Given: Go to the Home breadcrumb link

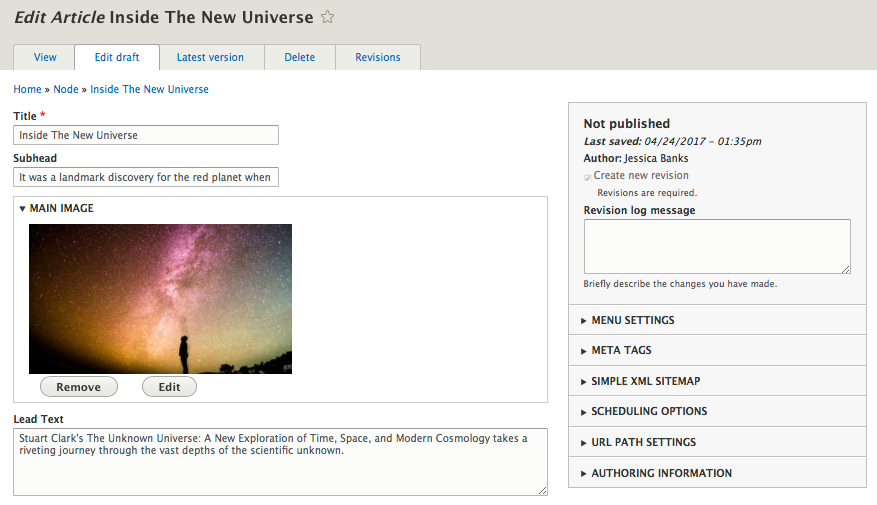Looking at the screenshot, I should pos(27,89).
